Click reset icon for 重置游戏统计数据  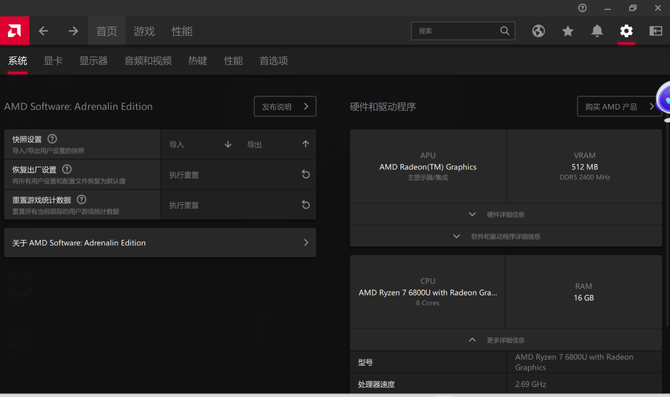[306, 205]
